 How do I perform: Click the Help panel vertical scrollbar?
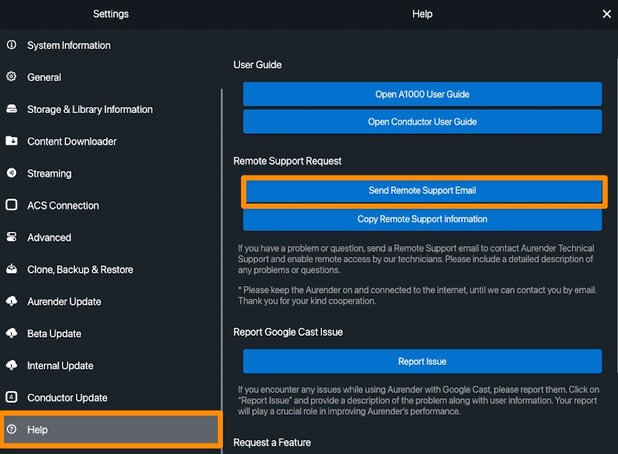pyautogui.click(x=617, y=216)
